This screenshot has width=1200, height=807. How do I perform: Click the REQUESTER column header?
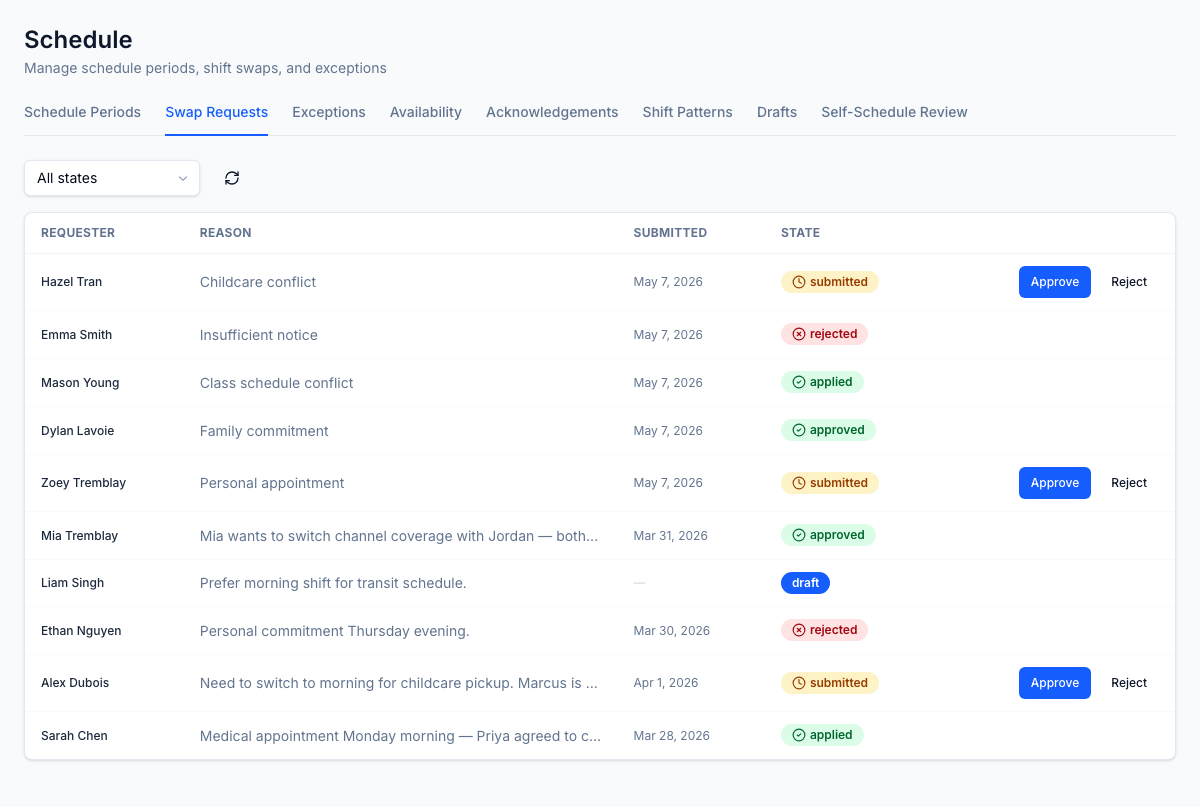[78, 233]
